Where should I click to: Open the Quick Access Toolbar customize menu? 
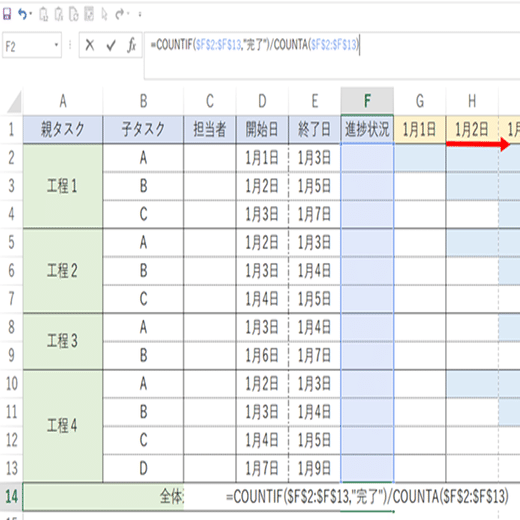coord(140,14)
